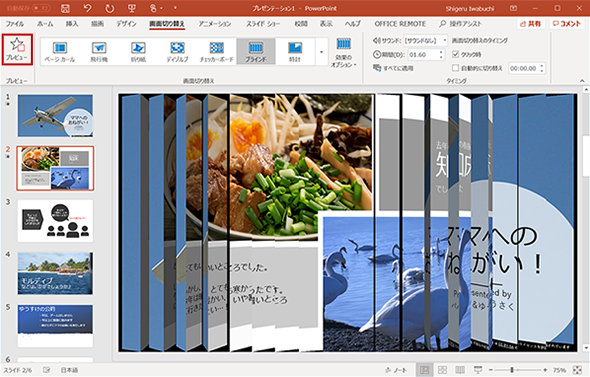Click the zoom out minus button
Viewport: 590px width, 377px height.
pos(491,370)
